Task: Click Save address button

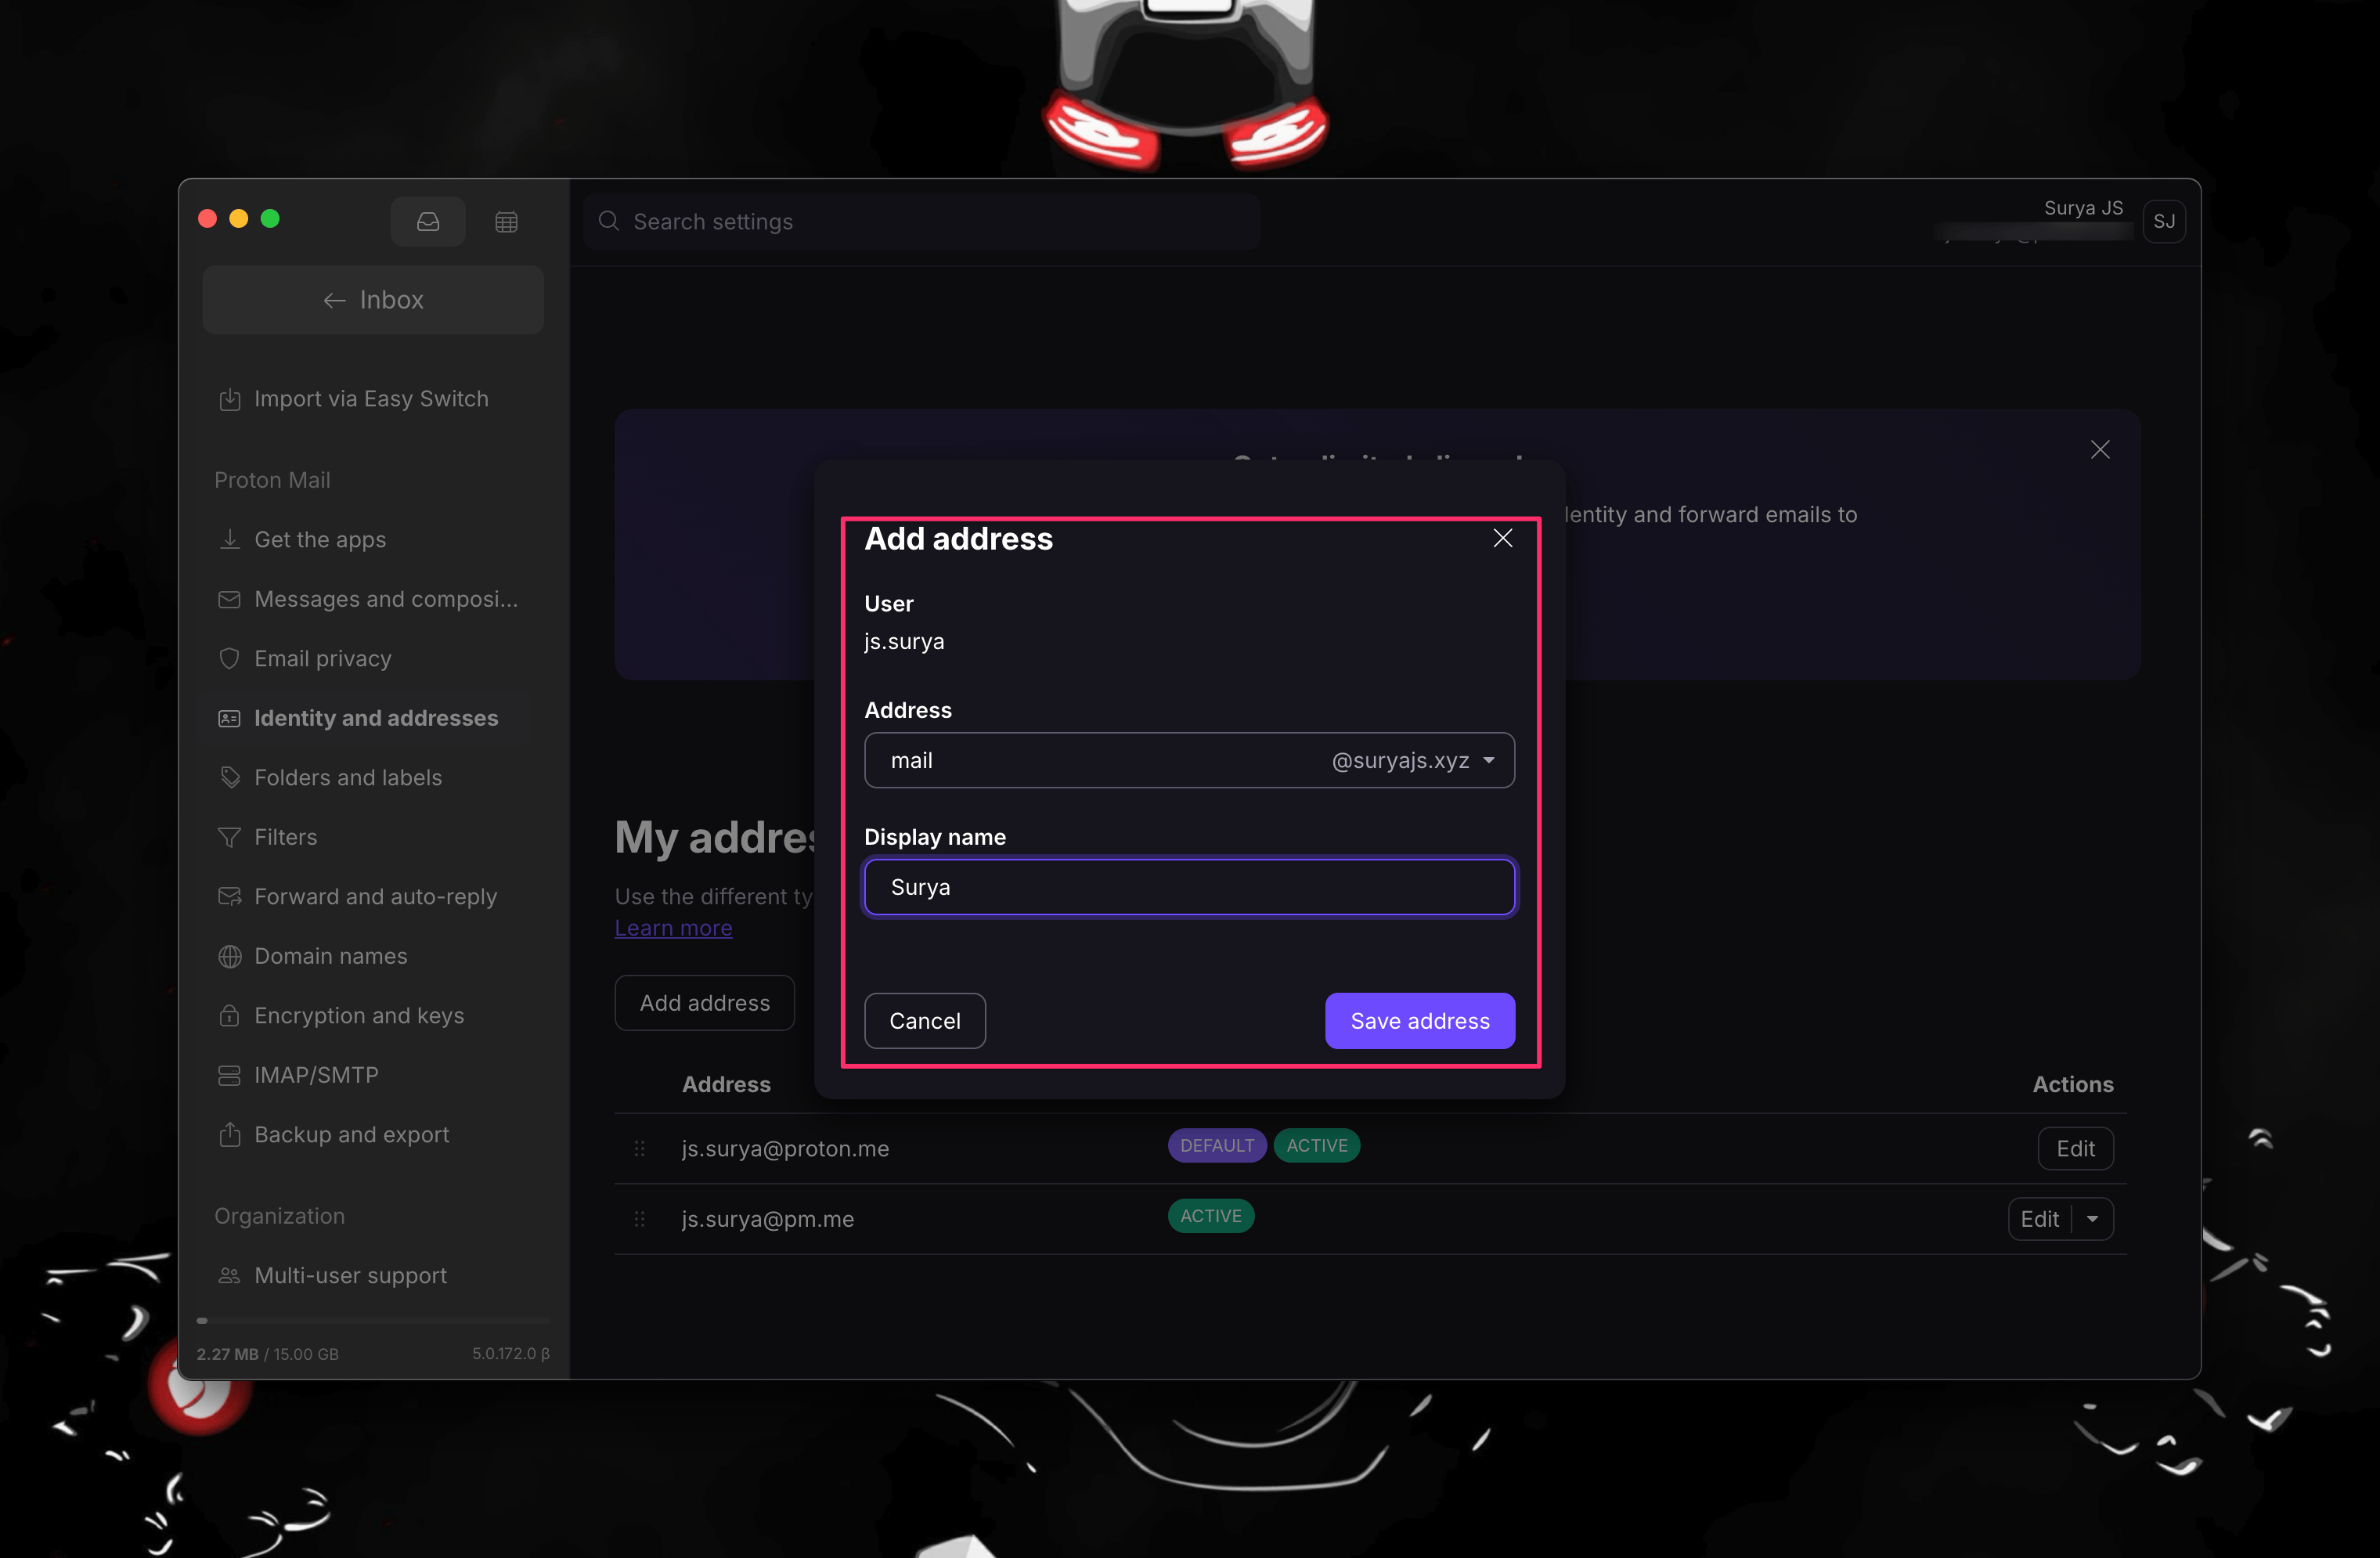Action: point(1420,1021)
